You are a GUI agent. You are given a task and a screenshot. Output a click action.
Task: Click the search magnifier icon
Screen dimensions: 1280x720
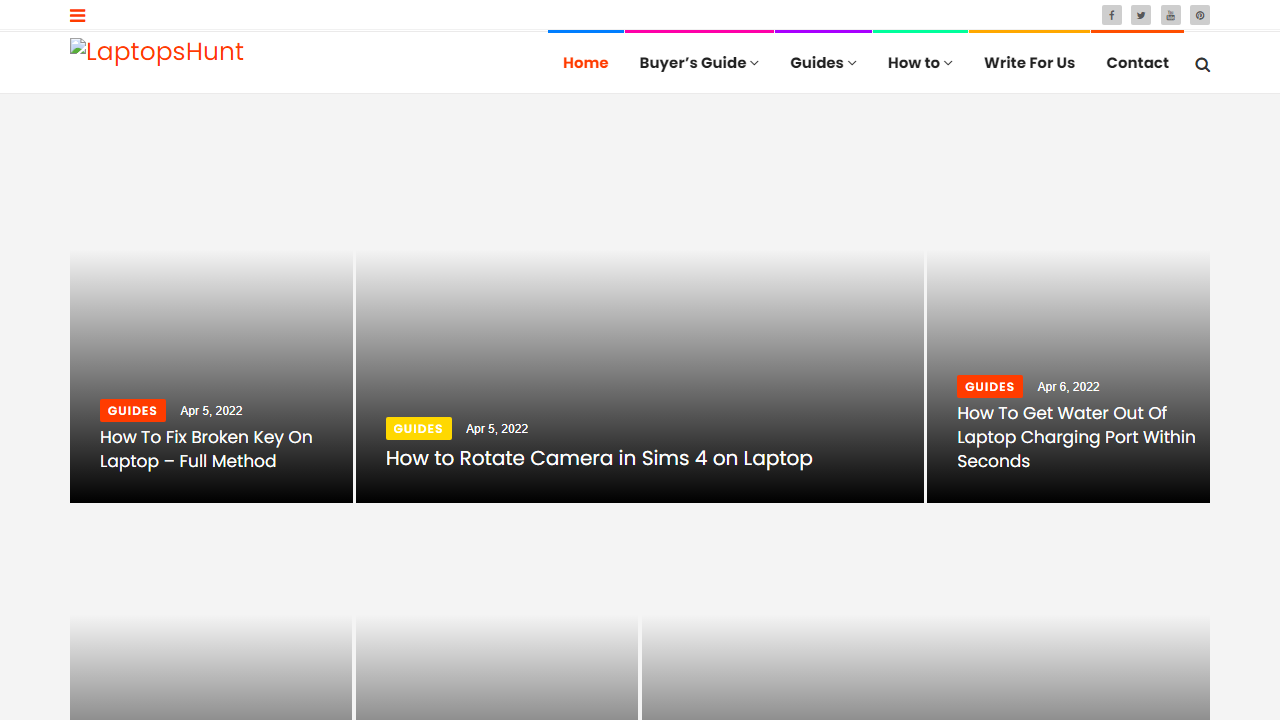click(x=1202, y=65)
